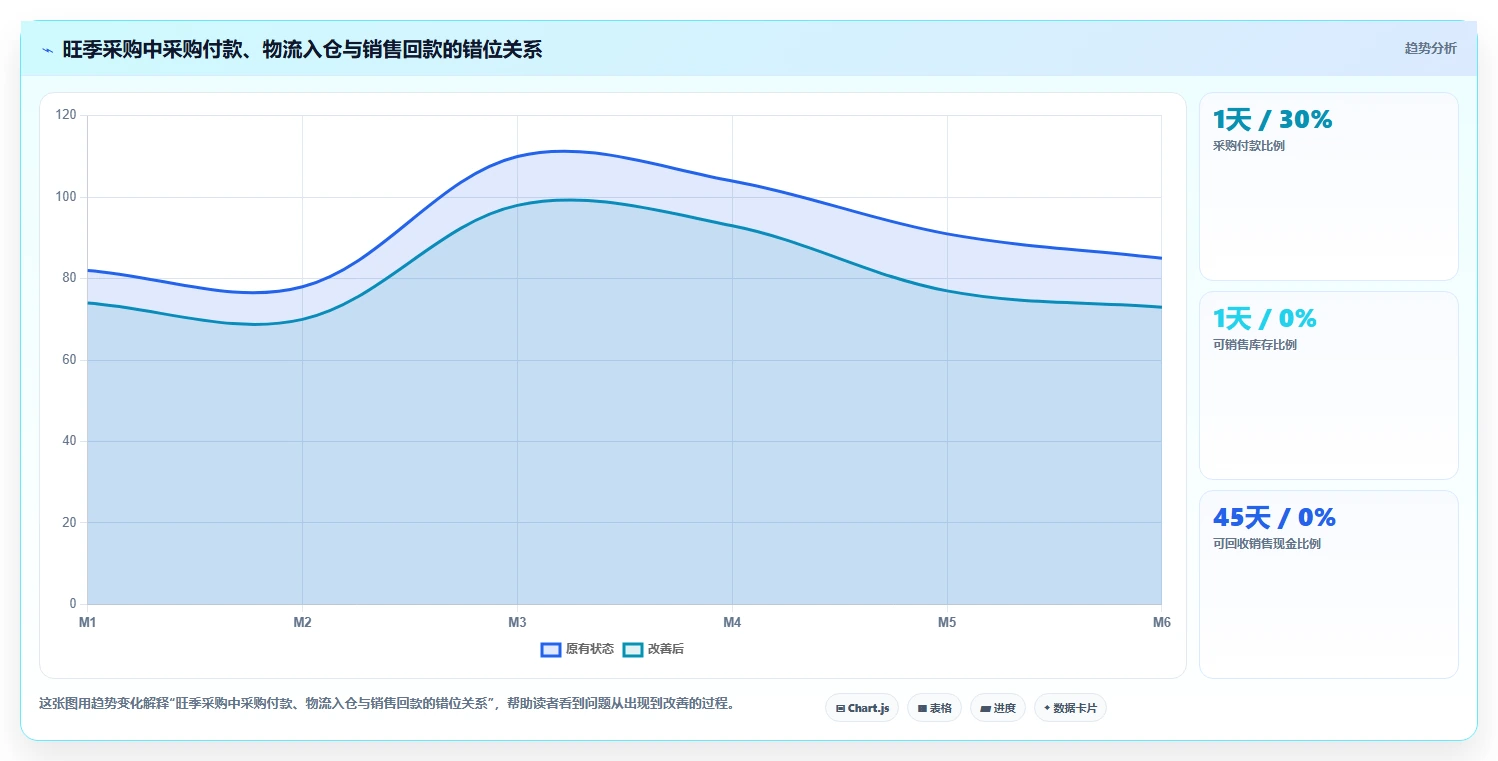The image size is (1498, 761).
Task: Click the description text under the chart
Action: 388,703
